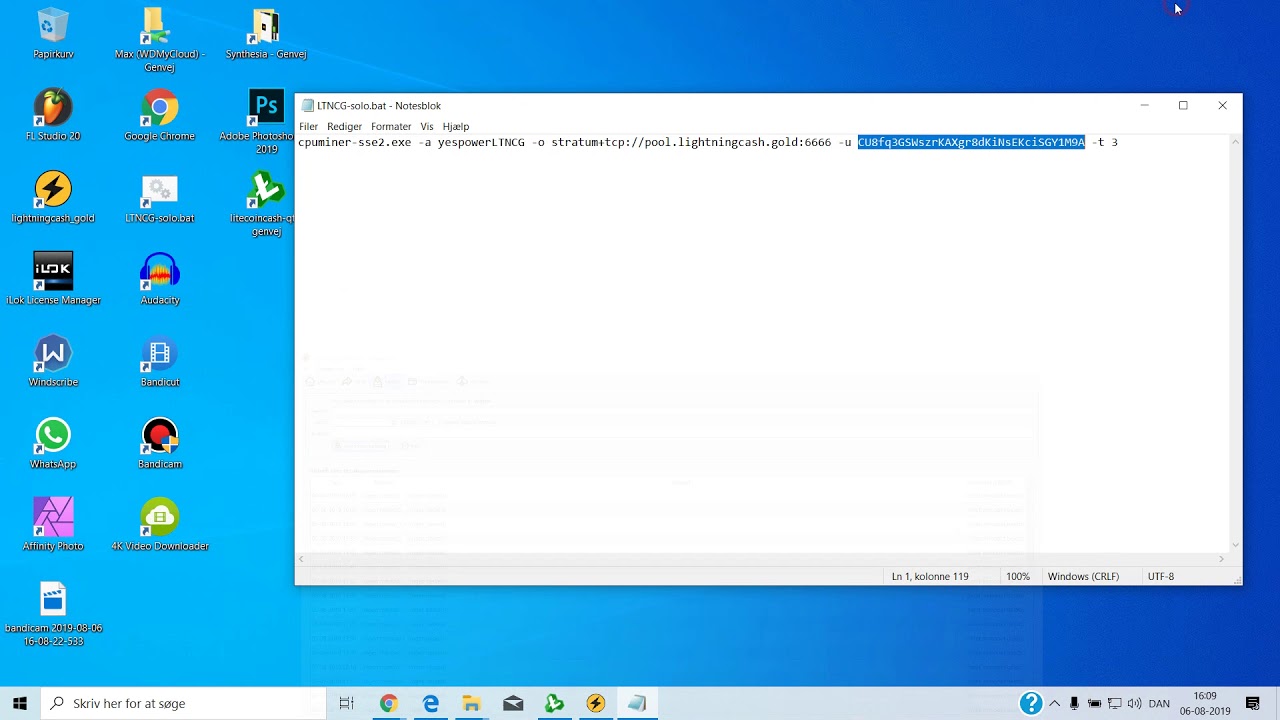Launch Google Chrome from the desktop
Image resolution: width=1280 pixels, height=720 pixels.
point(160,115)
